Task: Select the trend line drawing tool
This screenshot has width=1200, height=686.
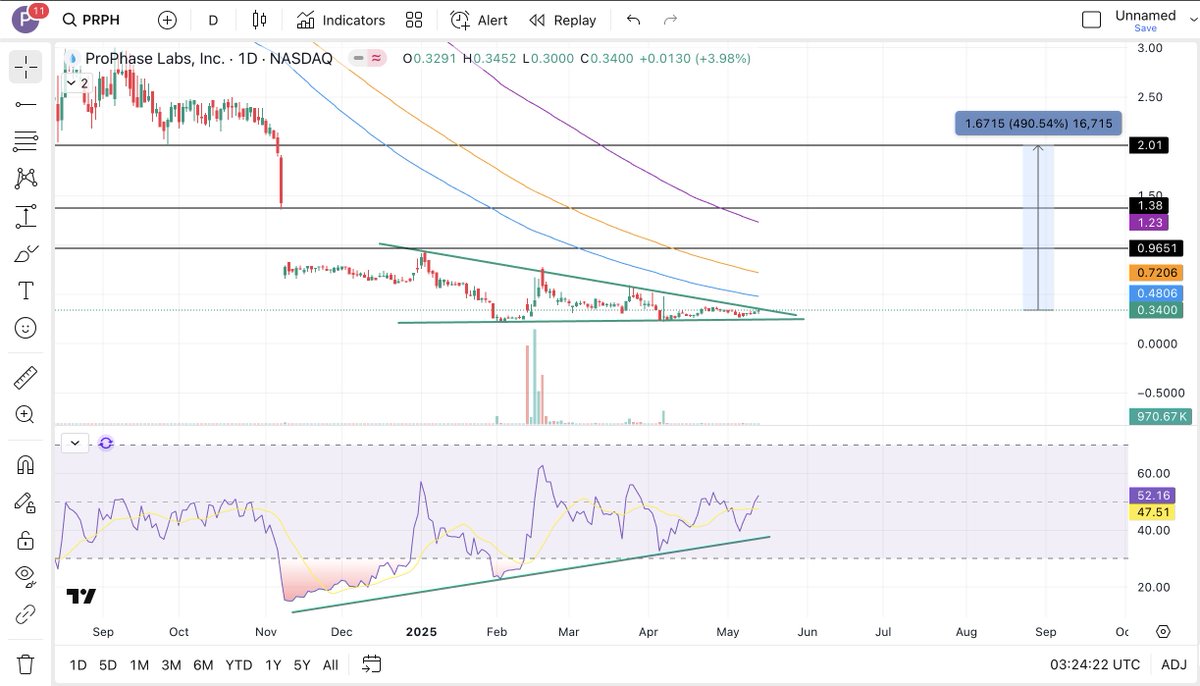Action: click(x=26, y=104)
